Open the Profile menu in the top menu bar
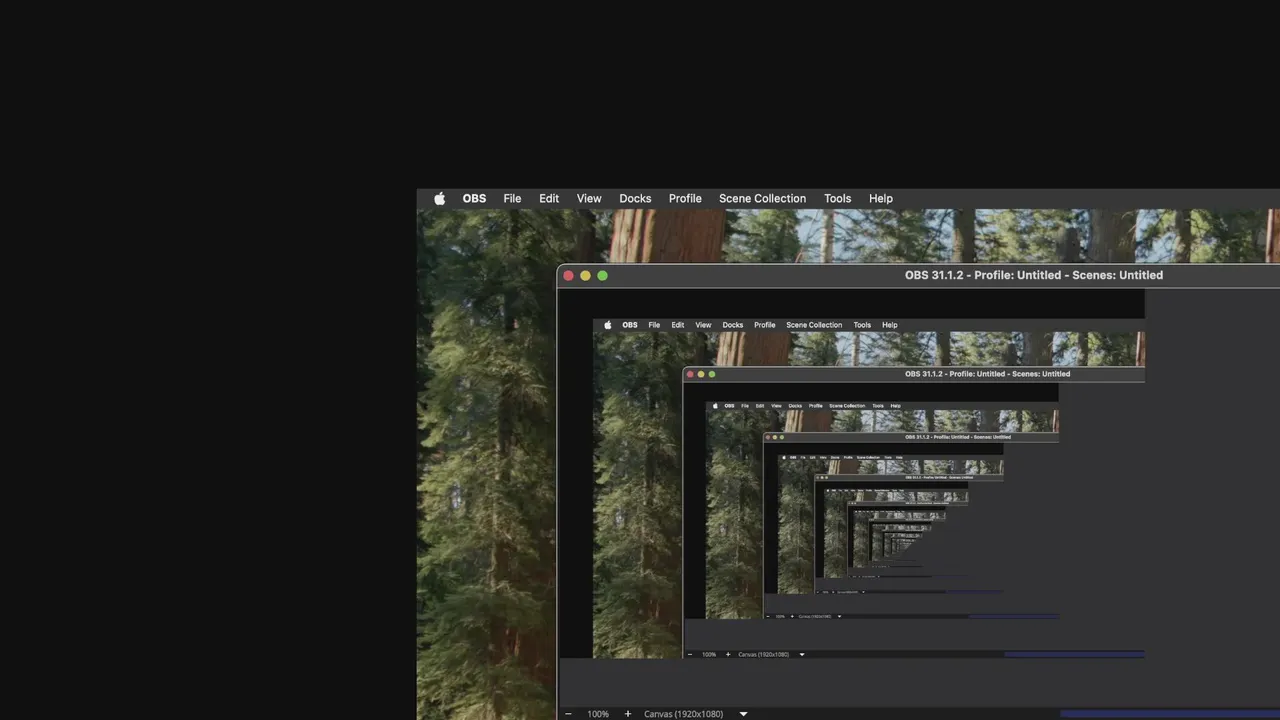This screenshot has height=720, width=1280. click(x=685, y=198)
